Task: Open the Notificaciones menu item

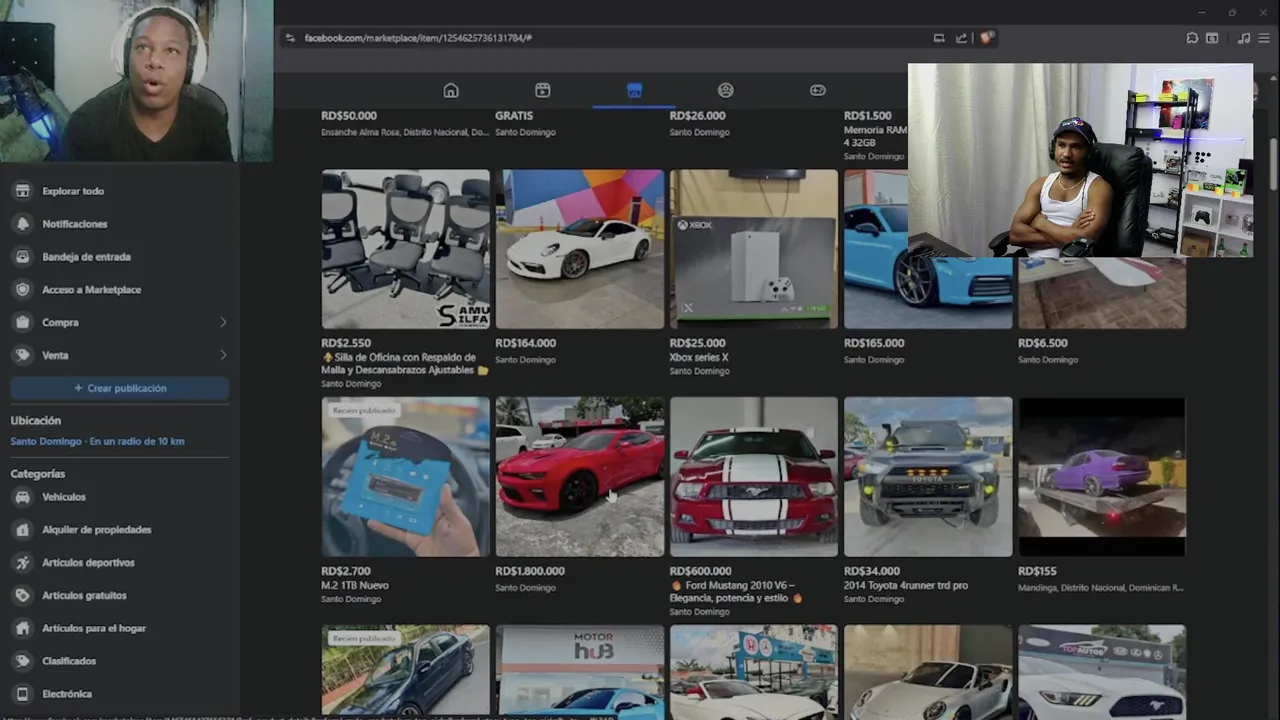Action: click(x=120, y=224)
